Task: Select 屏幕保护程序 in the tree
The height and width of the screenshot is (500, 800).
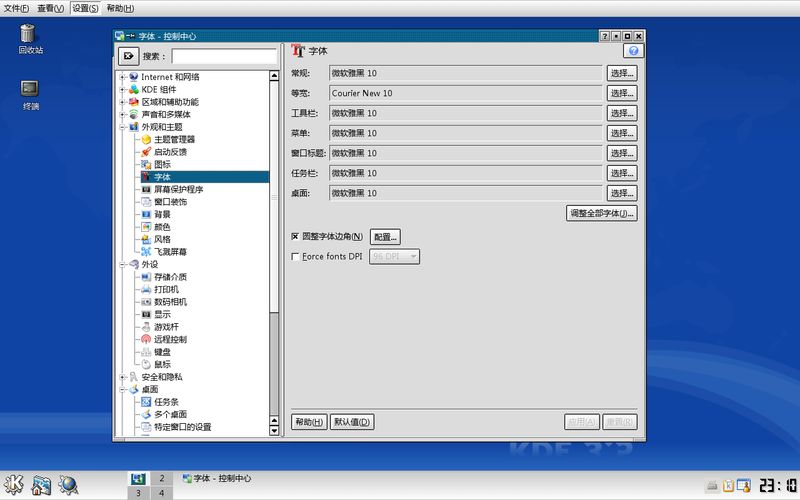Action: [178, 189]
